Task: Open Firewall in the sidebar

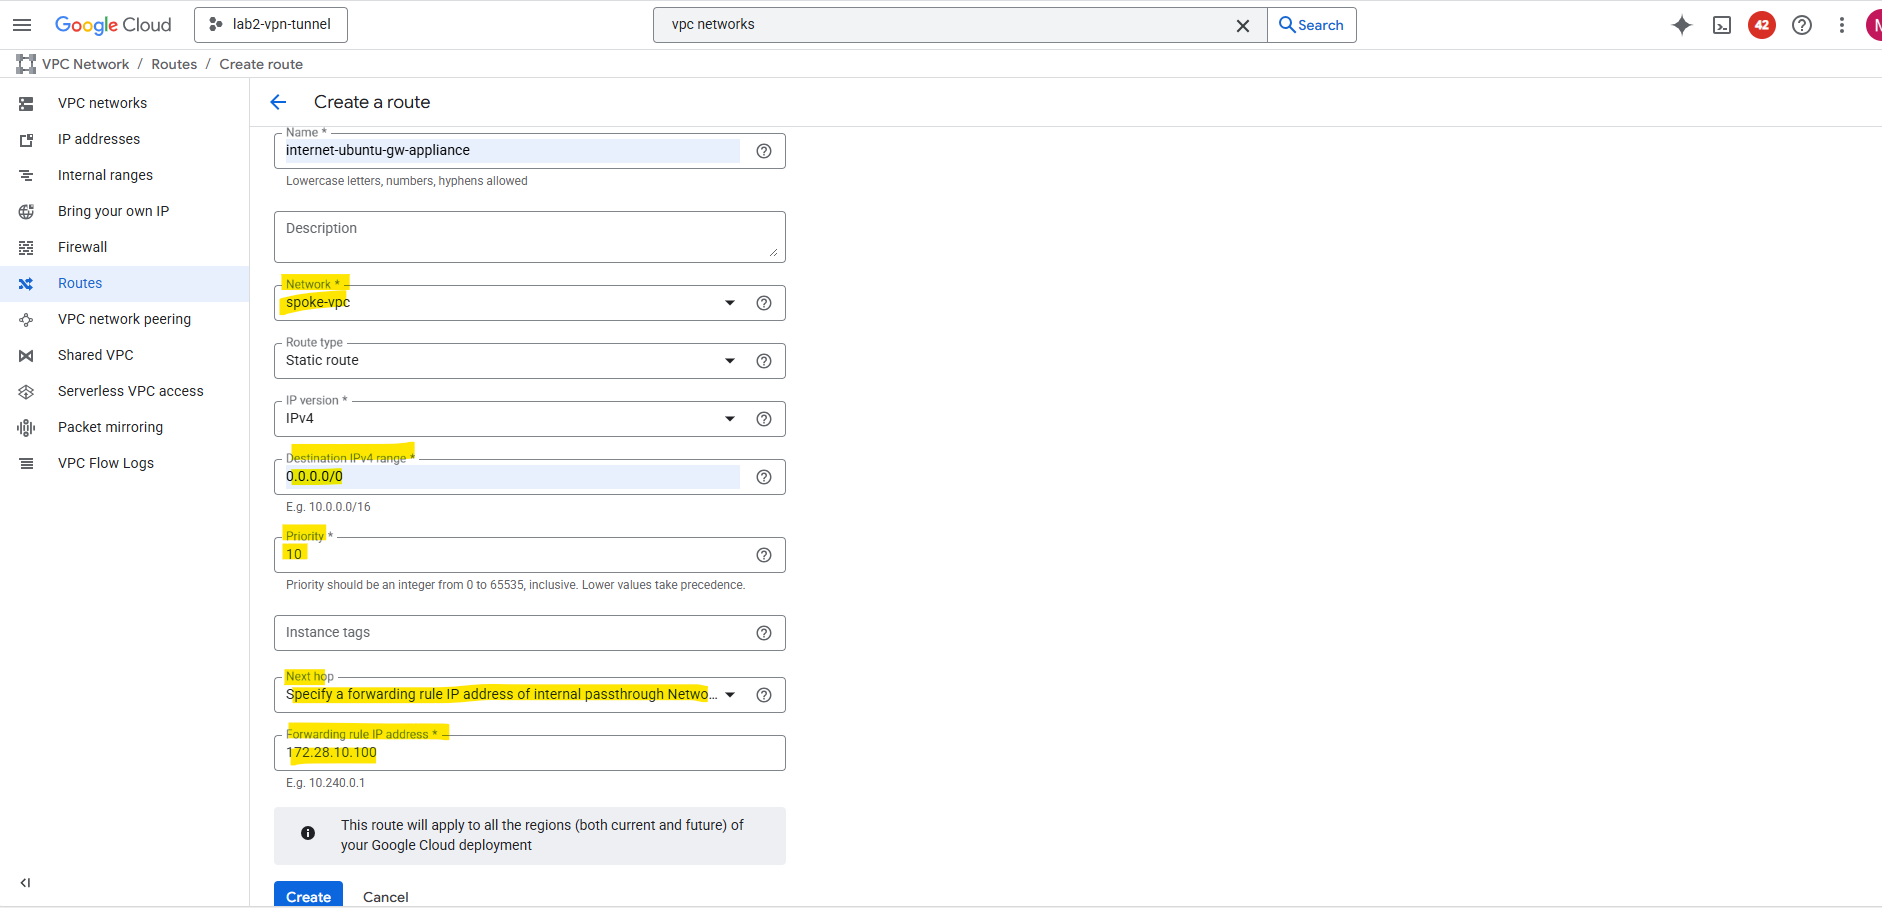Action: [125, 247]
